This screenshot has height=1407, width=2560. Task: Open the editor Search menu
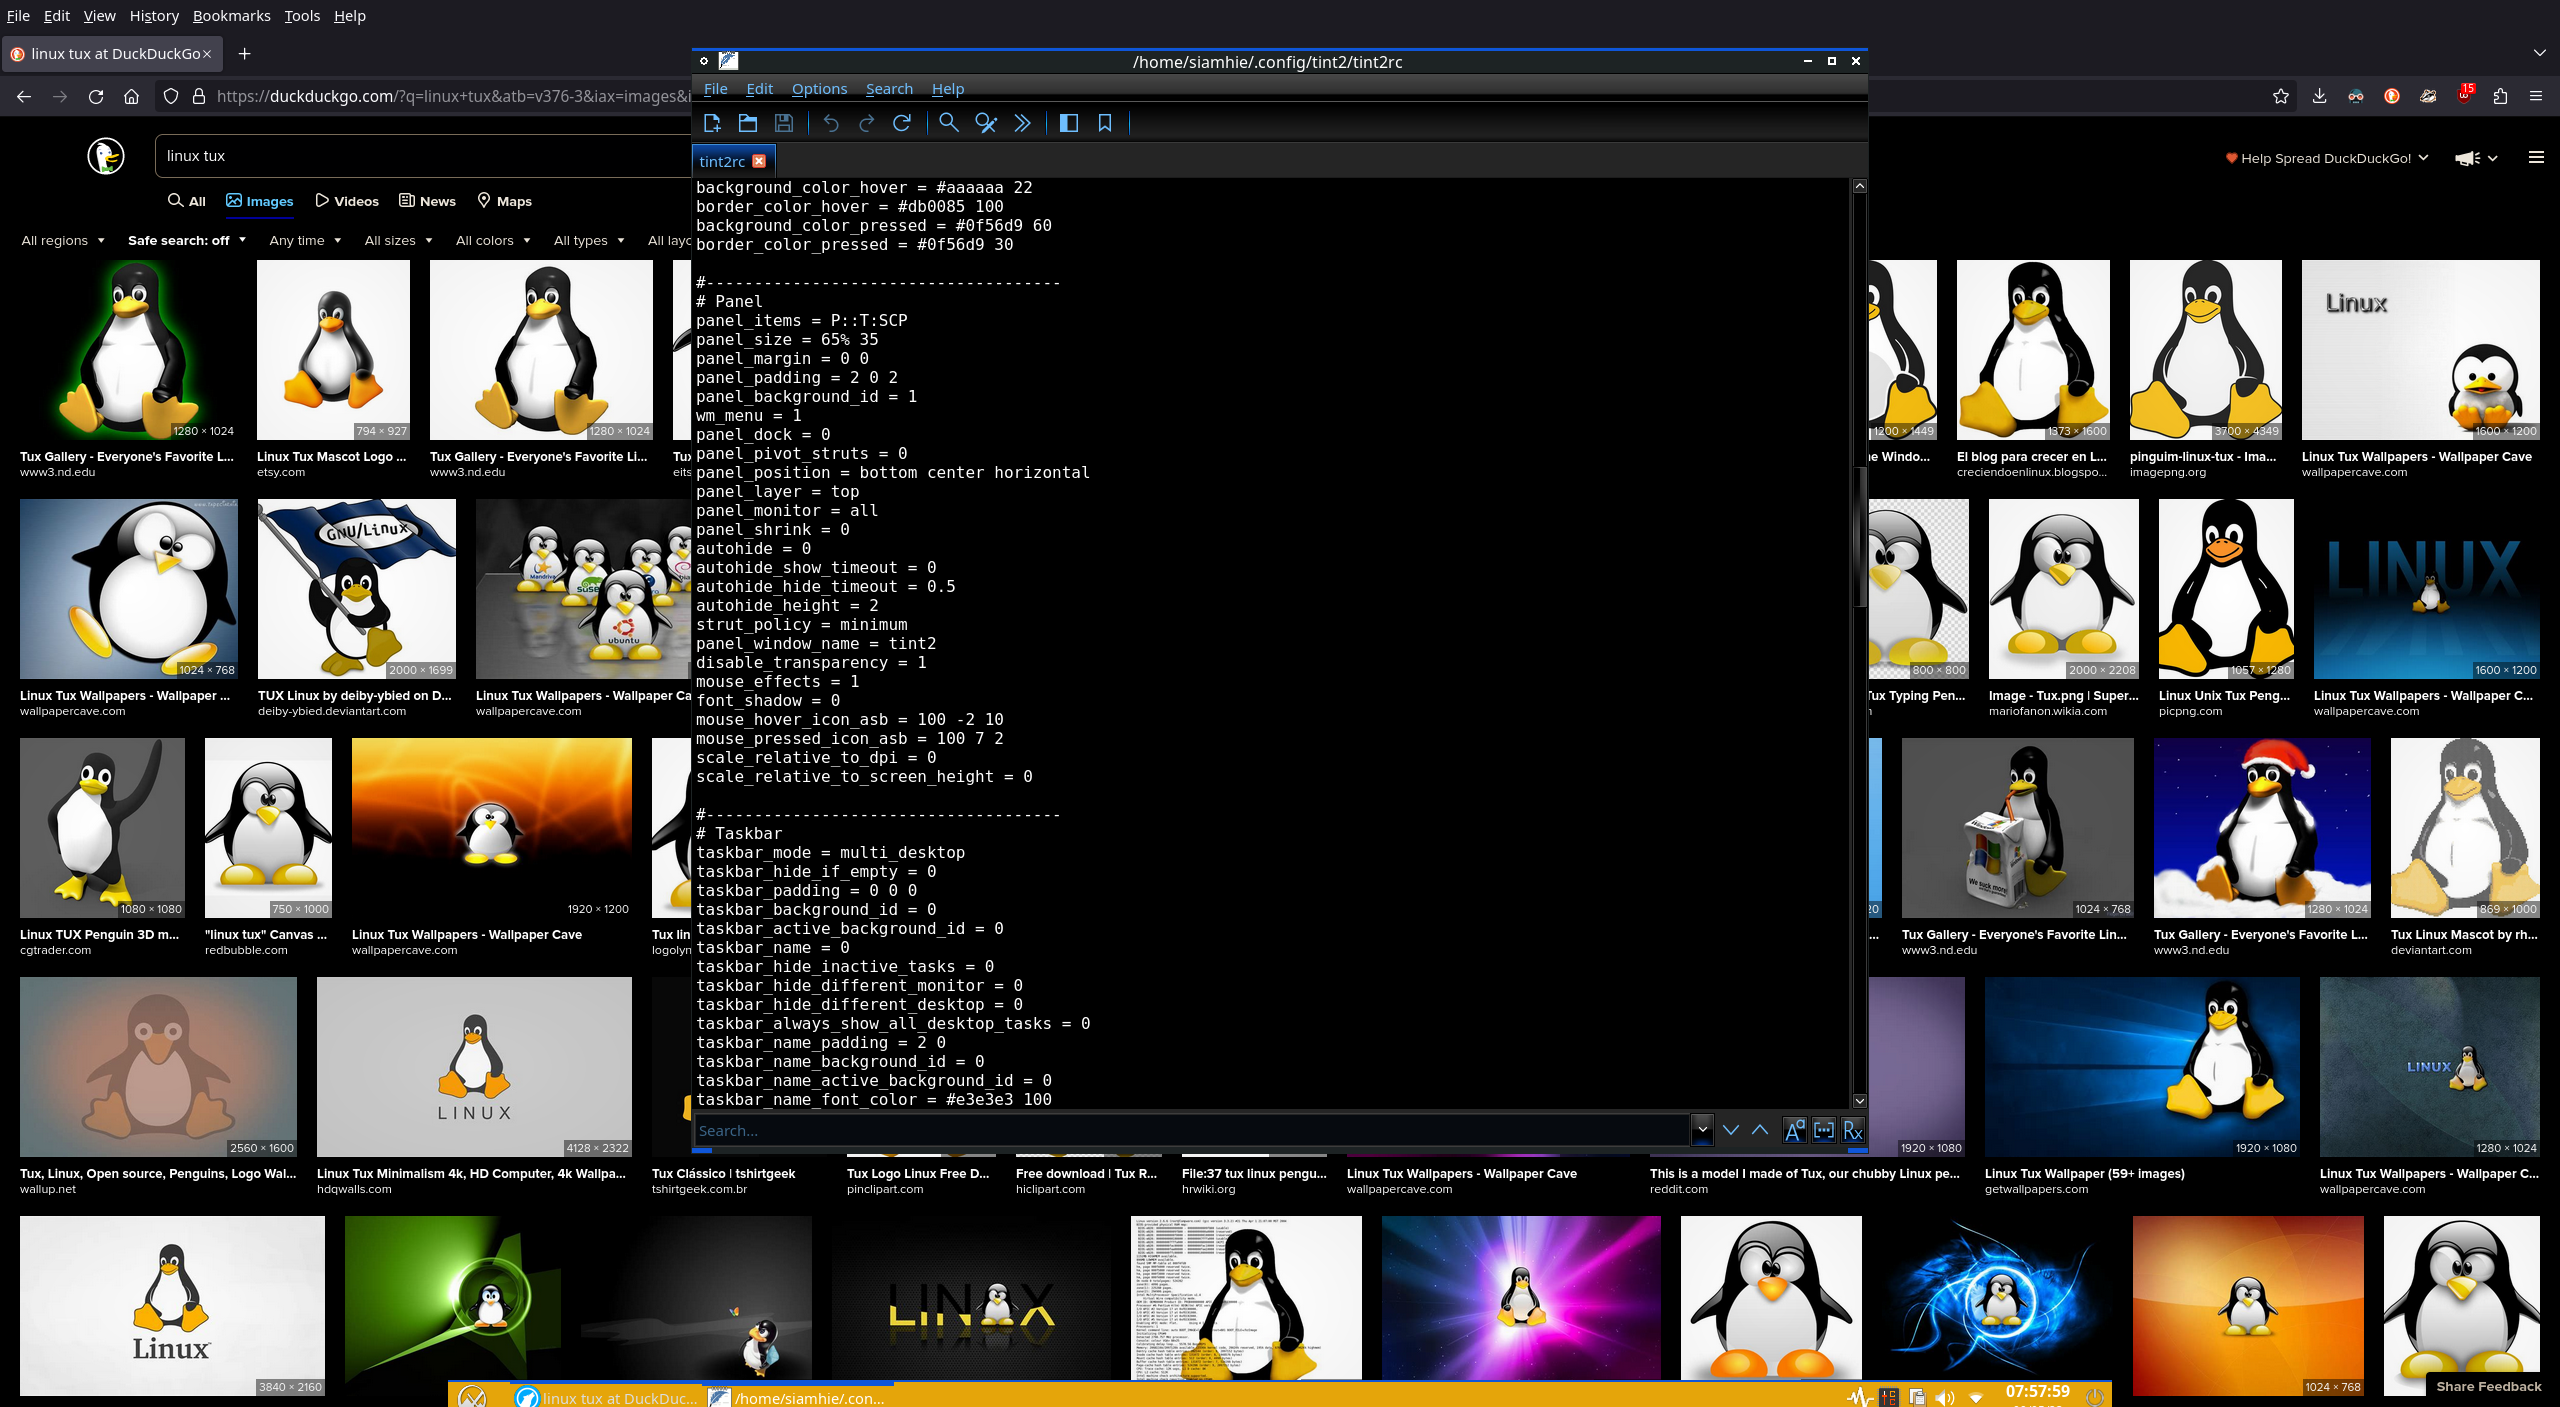(889, 89)
